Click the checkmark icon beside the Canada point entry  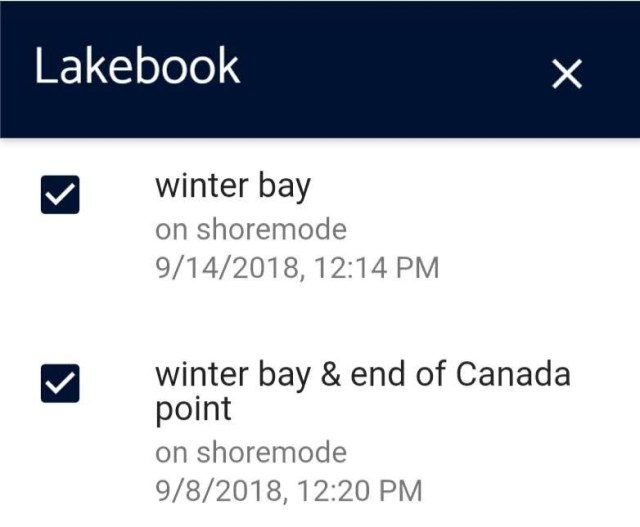[60, 382]
